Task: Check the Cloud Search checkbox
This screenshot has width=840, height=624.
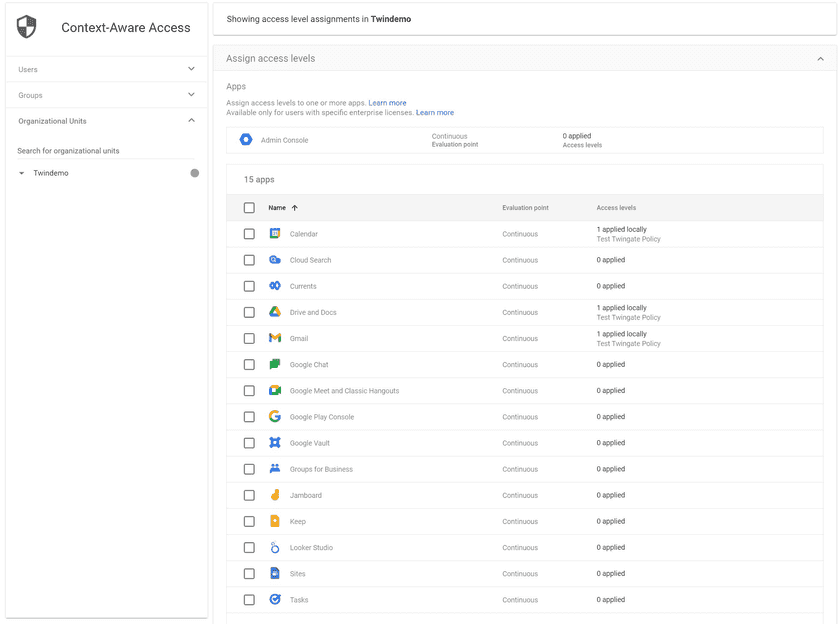Action: [x=249, y=260]
